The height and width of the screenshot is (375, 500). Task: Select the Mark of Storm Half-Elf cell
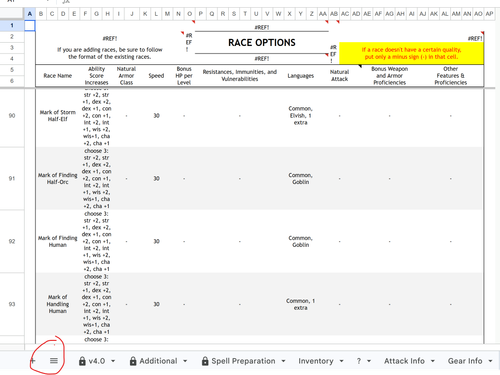tap(58, 116)
